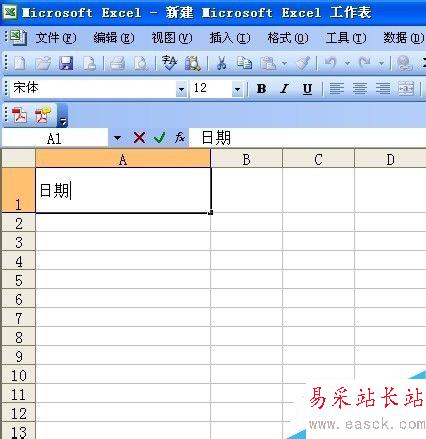Viewport: 426px width, 439px height.
Task: Select row 10 header
Action: [x=18, y=375]
